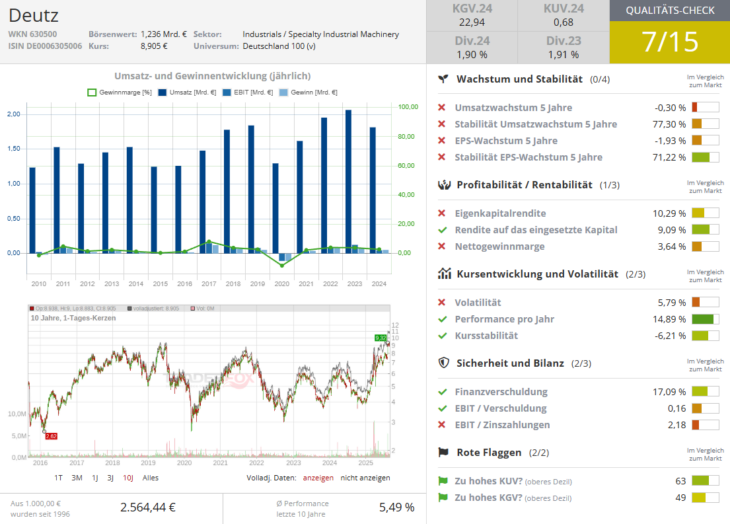Click the Eigenkapitalrendite market comparison bar

pyautogui.click(x=705, y=213)
